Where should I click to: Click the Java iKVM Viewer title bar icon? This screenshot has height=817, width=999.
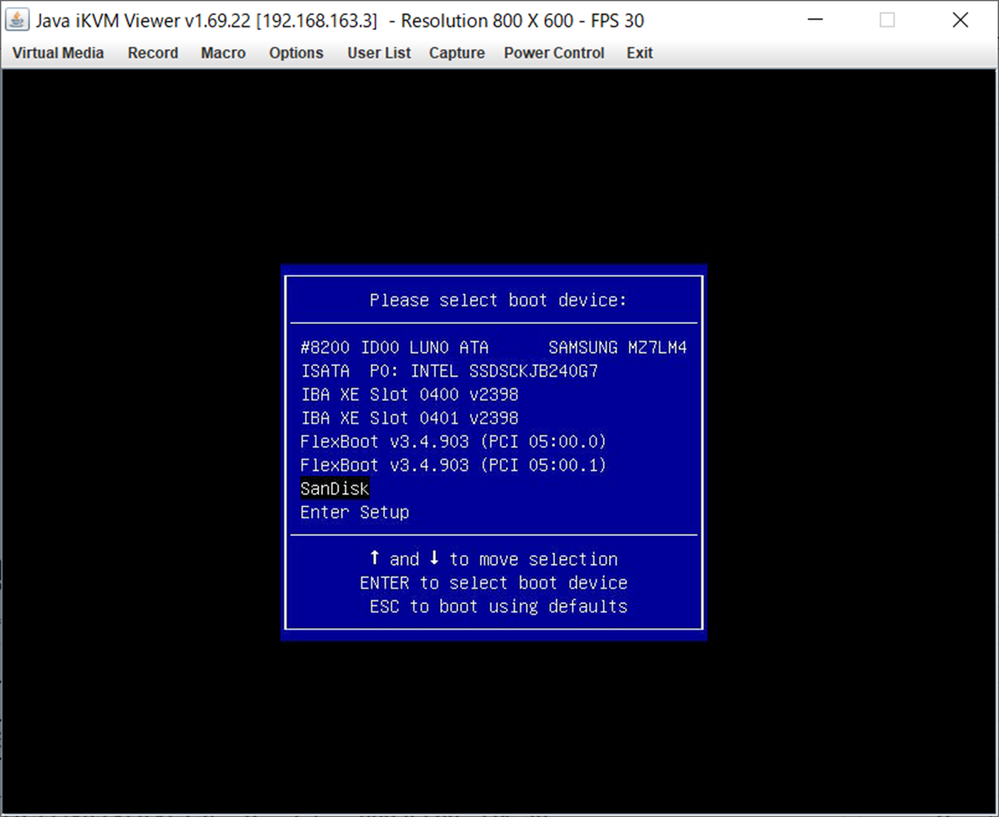click(x=17, y=20)
